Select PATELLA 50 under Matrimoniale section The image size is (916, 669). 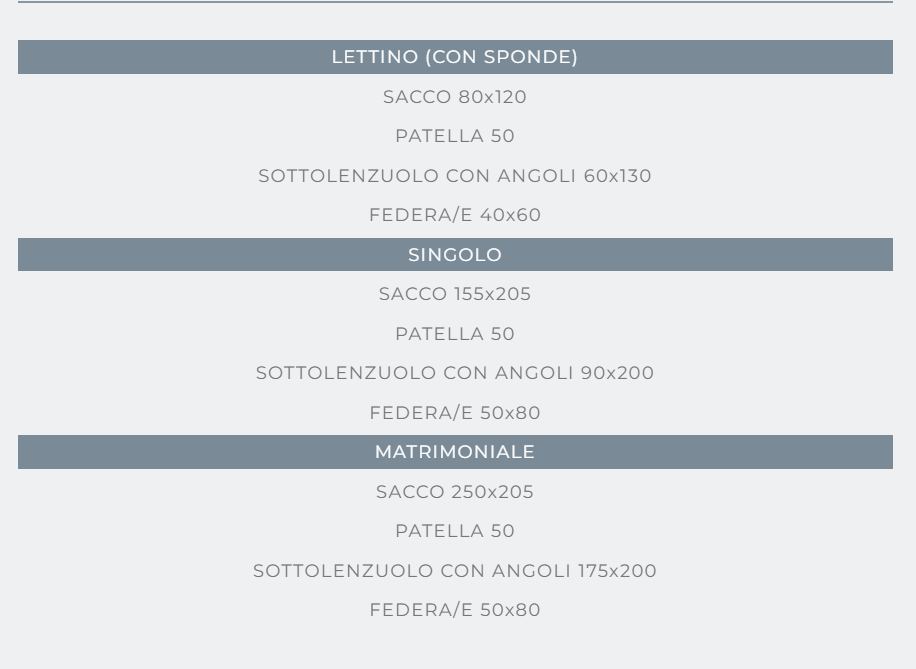click(455, 531)
